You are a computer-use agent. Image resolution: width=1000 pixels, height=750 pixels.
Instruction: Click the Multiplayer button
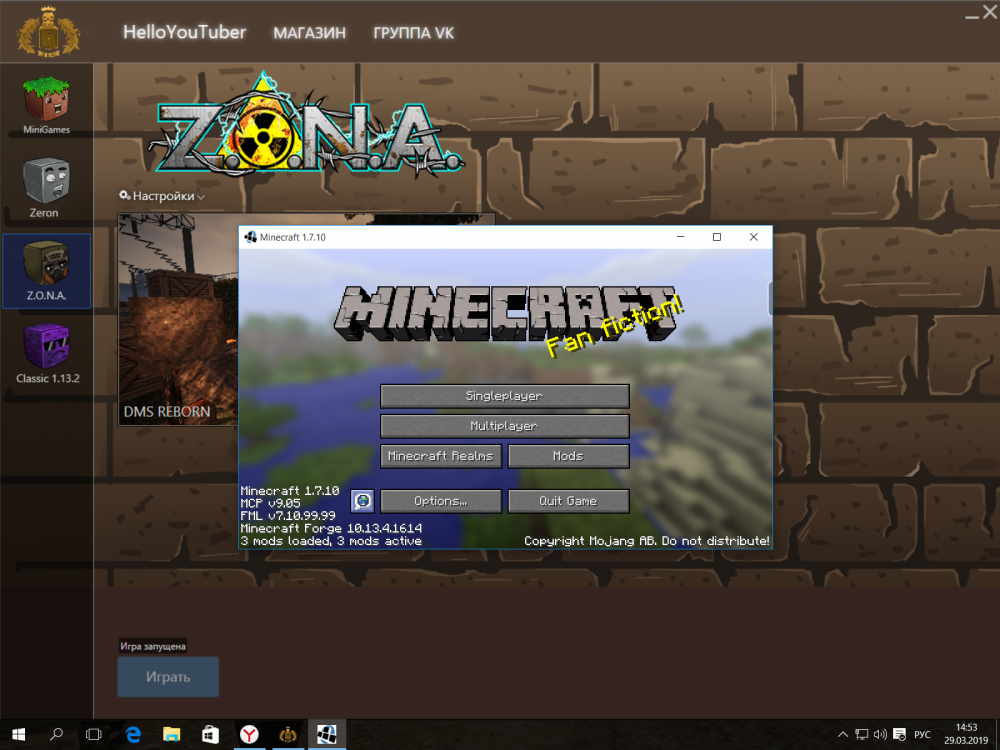[504, 426]
